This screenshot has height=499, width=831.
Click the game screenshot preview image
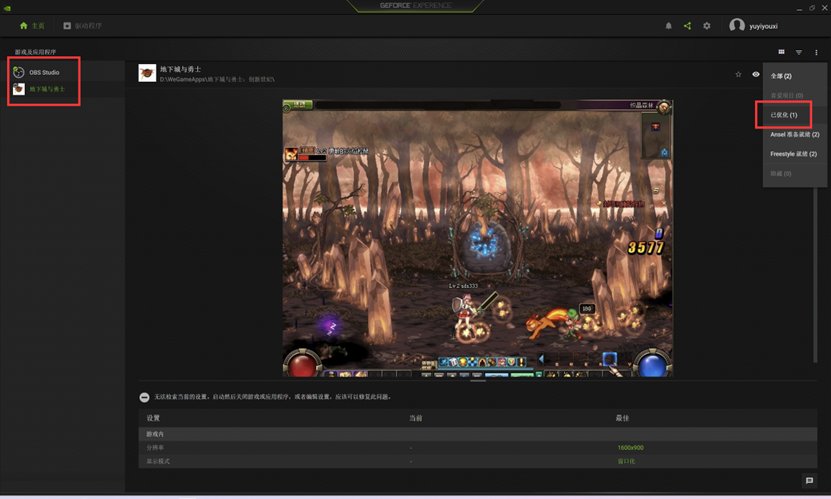click(477, 238)
